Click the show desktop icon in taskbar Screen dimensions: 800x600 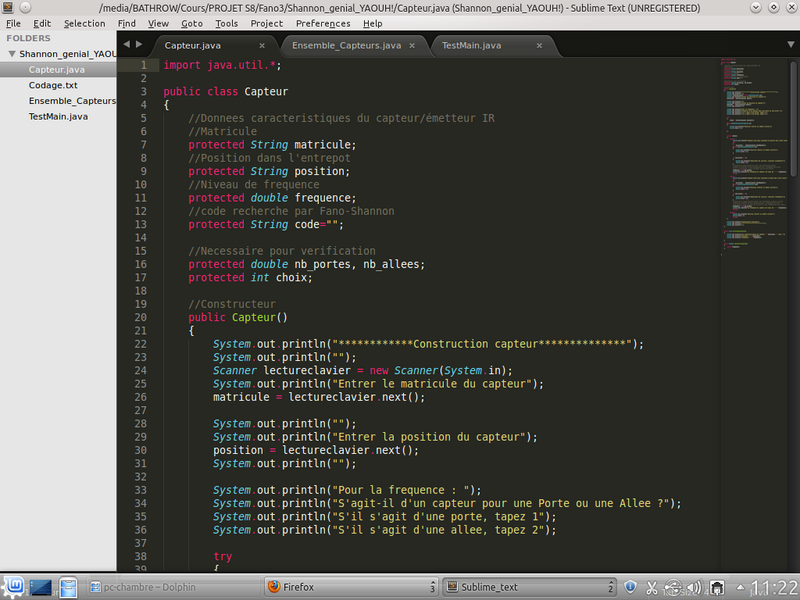[41, 587]
